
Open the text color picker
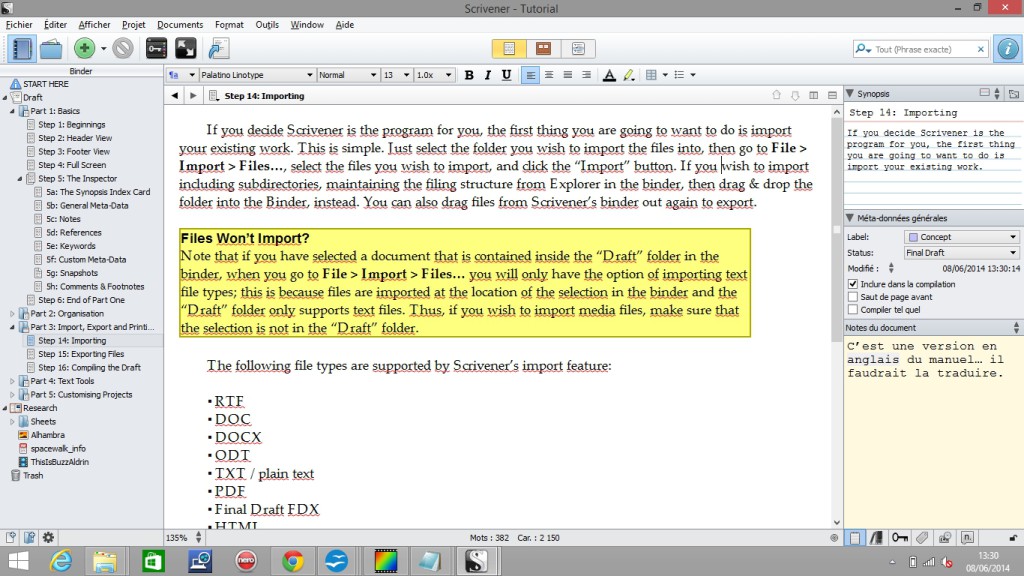609,75
